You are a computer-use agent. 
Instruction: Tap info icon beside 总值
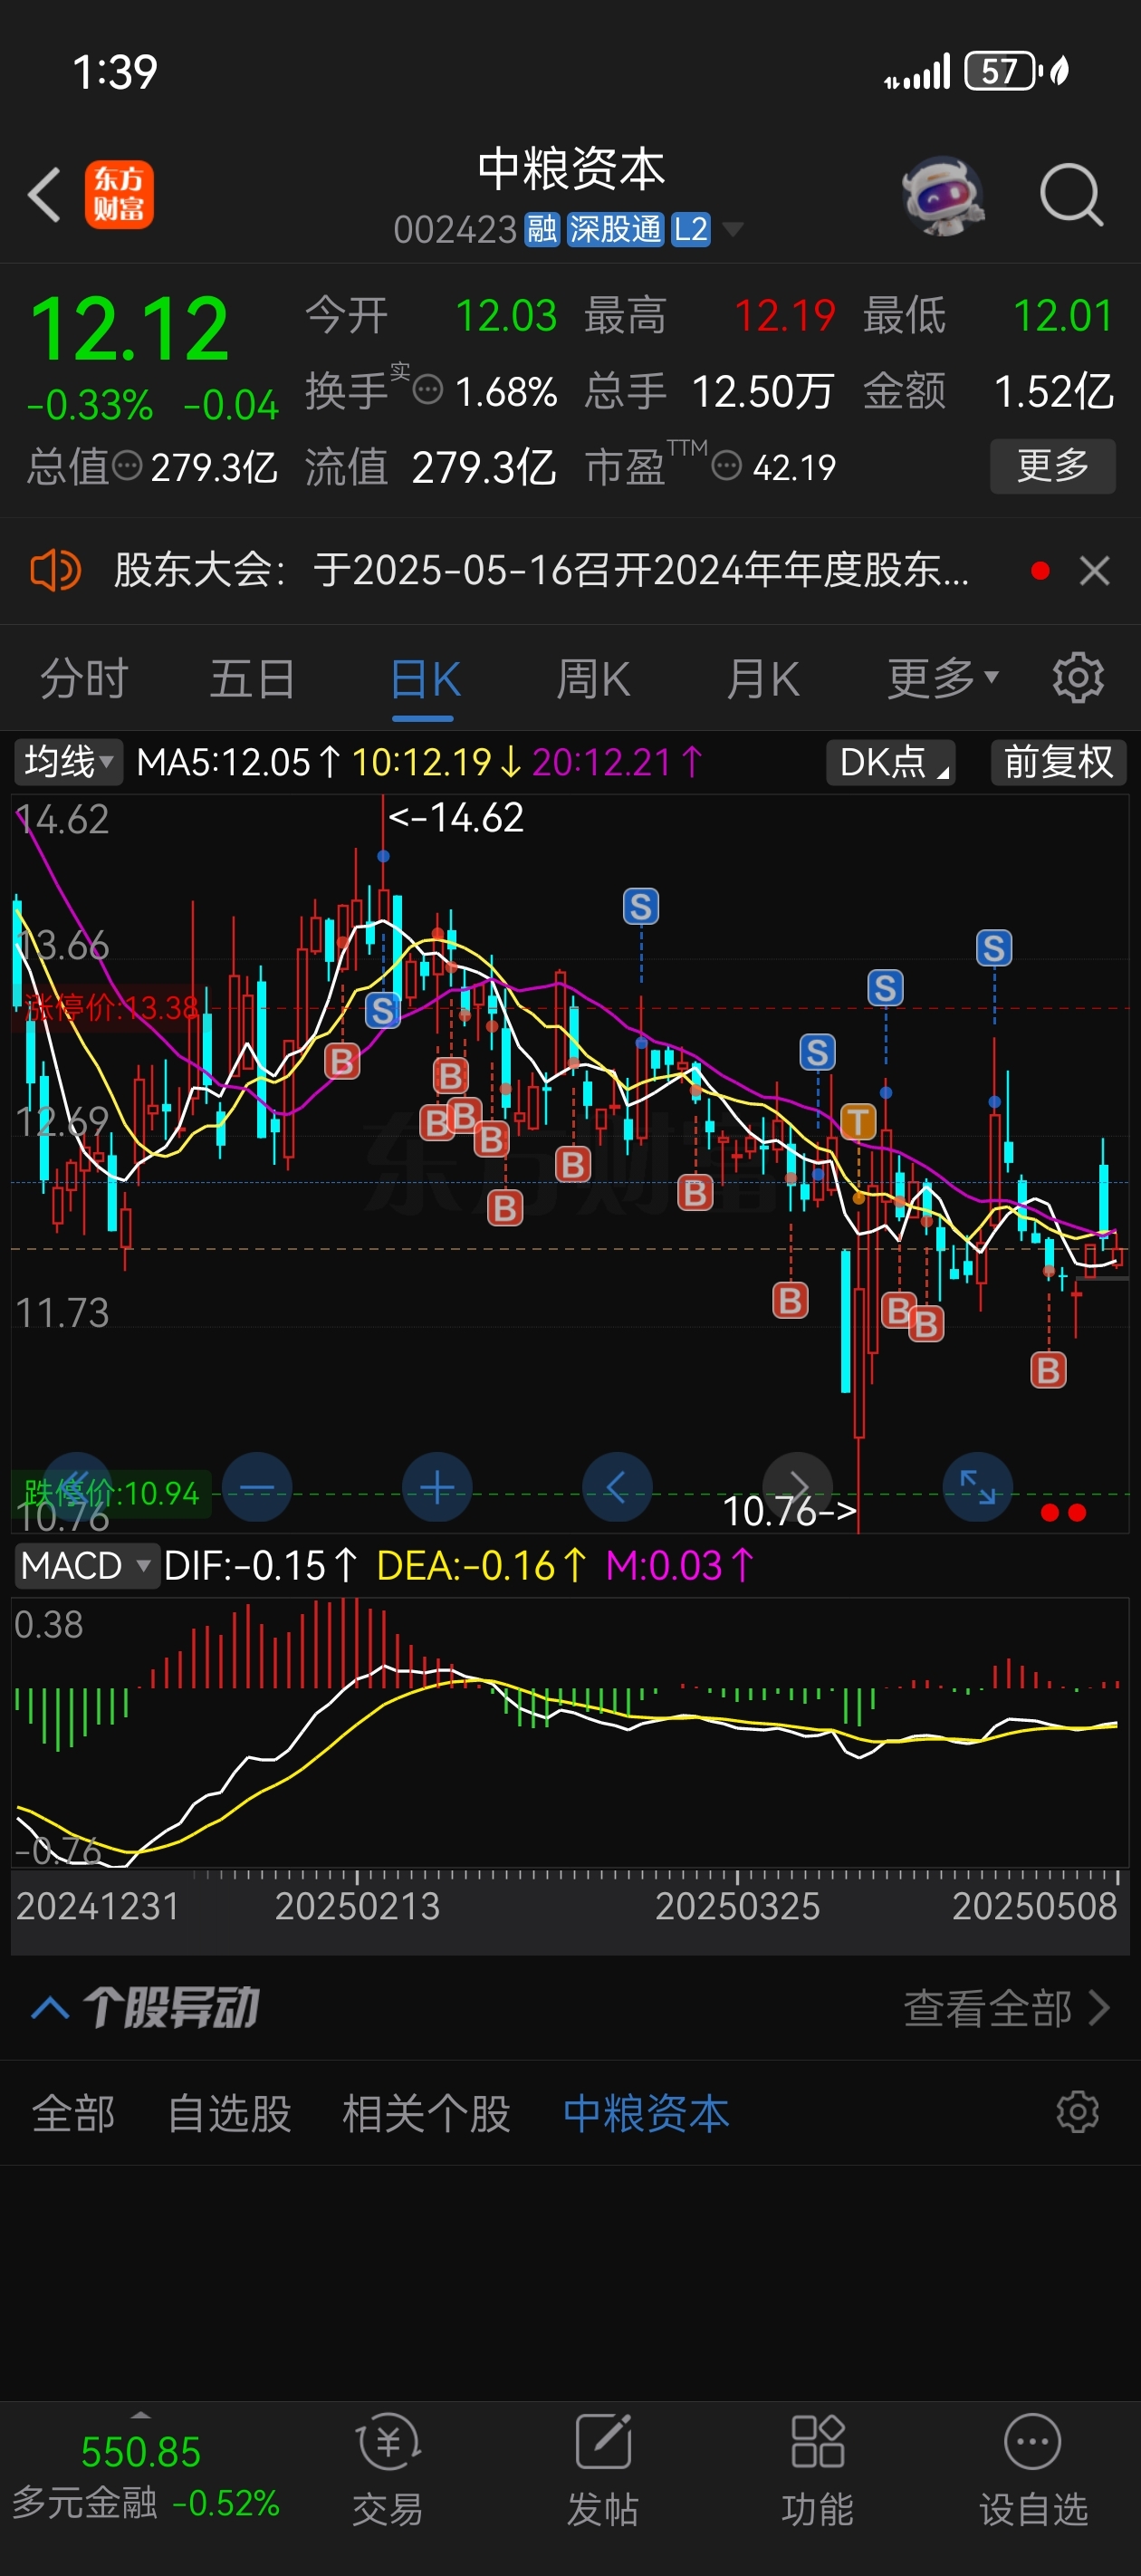[x=127, y=466]
